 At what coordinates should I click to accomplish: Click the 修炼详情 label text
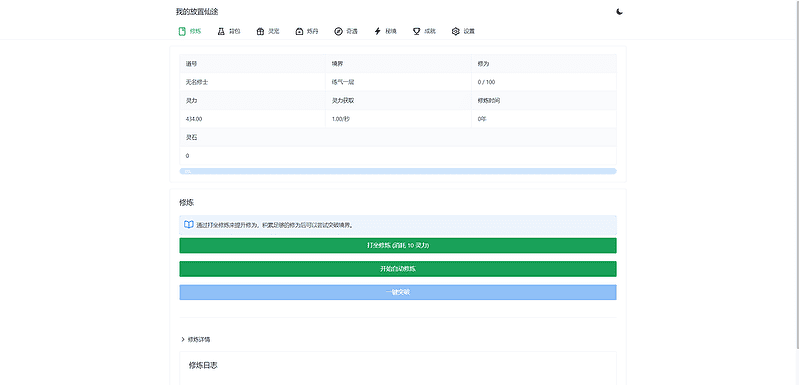pos(199,339)
